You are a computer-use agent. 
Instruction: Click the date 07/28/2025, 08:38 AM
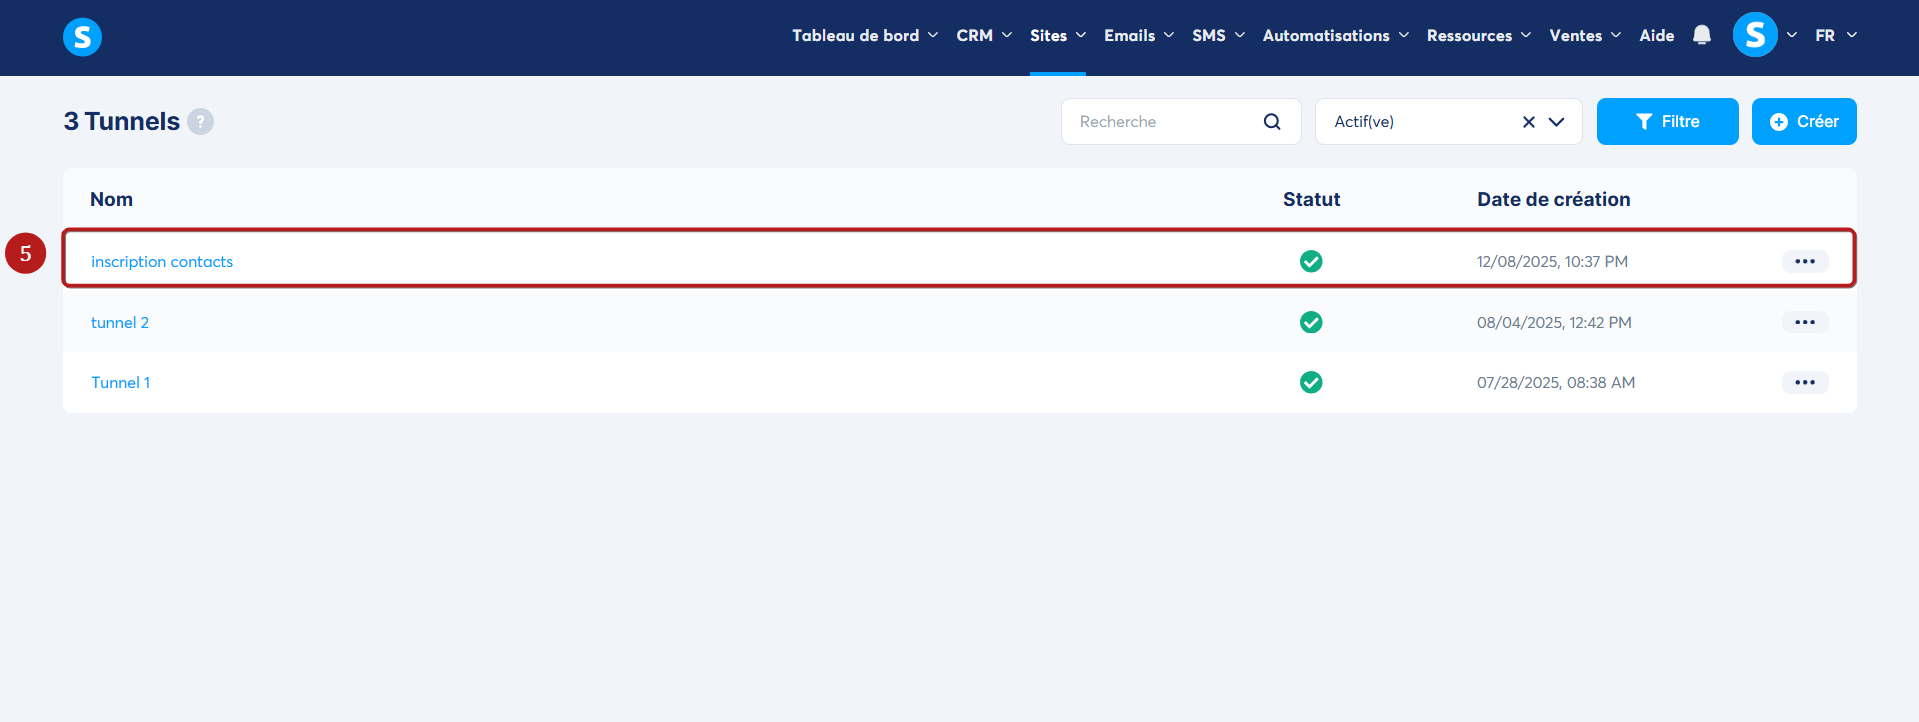(1556, 382)
